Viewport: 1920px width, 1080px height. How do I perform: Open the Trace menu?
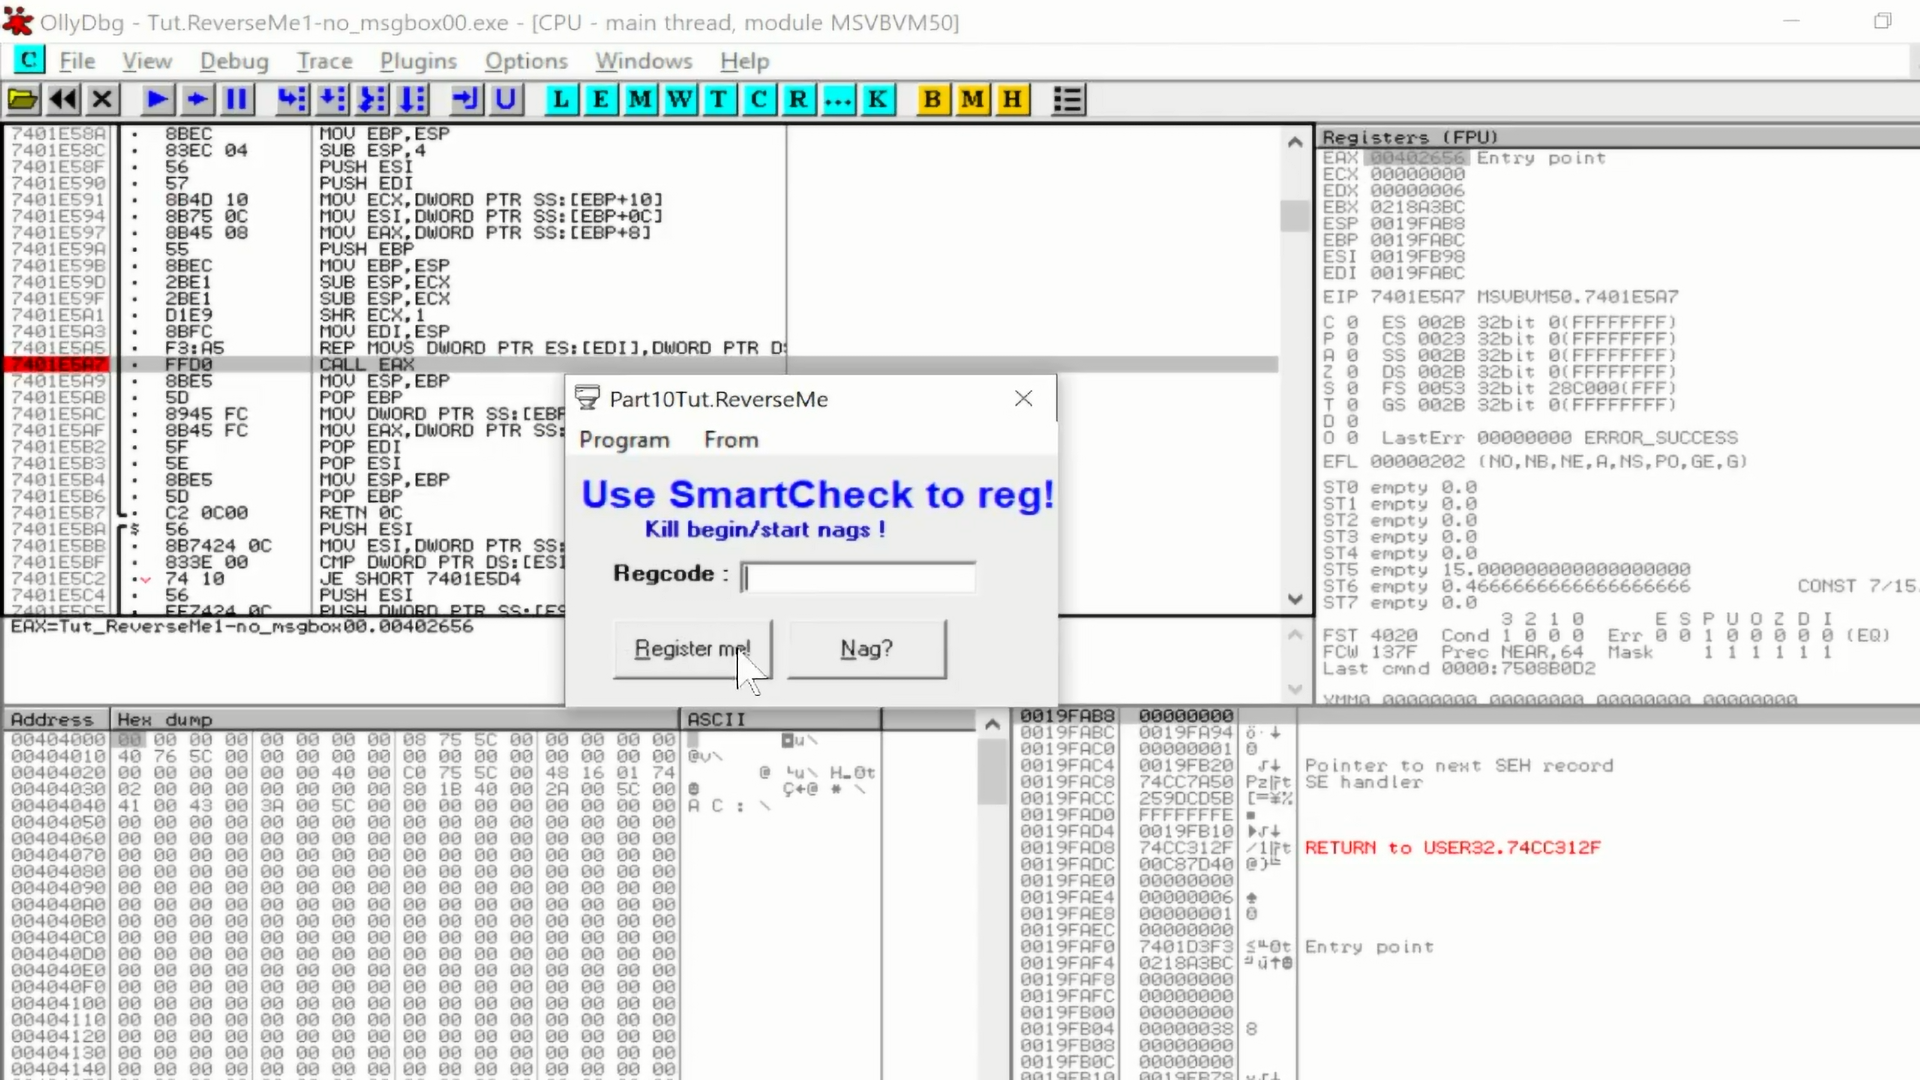[324, 61]
